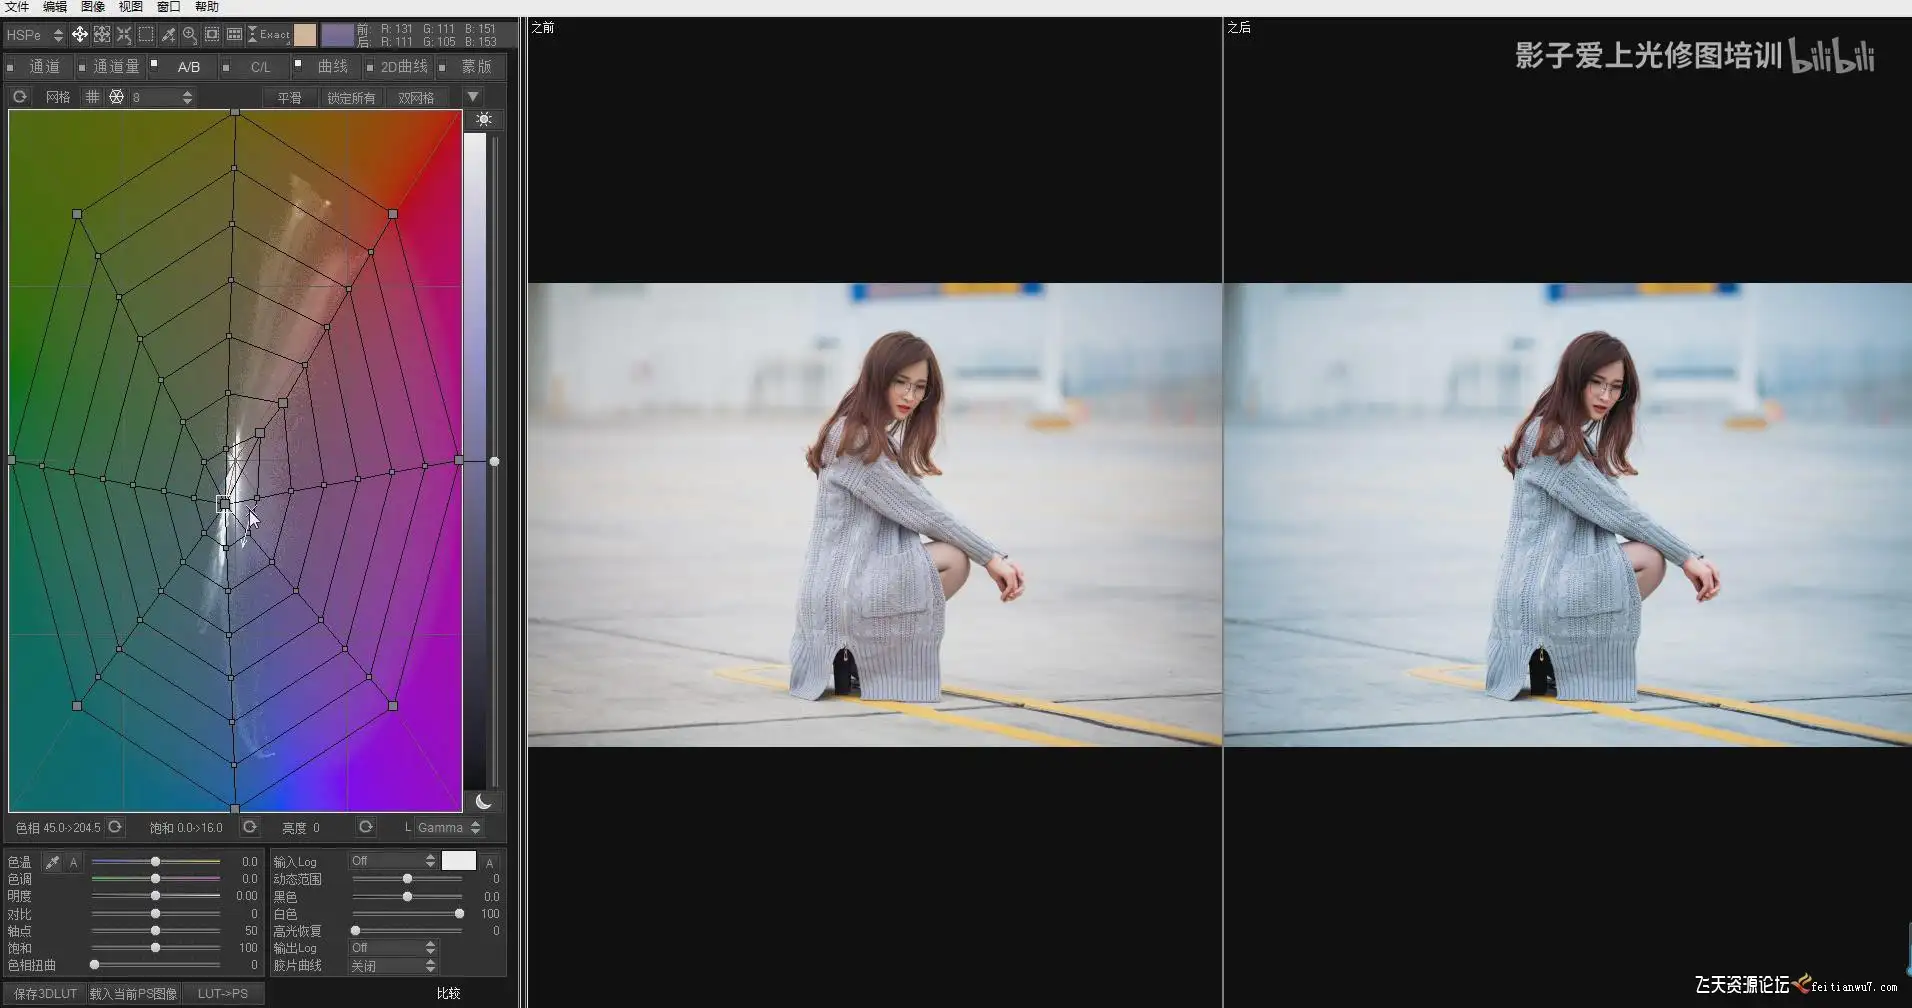This screenshot has height=1008, width=1912.
Task: Click the 高光恢复 slider handle
Action: click(356, 931)
